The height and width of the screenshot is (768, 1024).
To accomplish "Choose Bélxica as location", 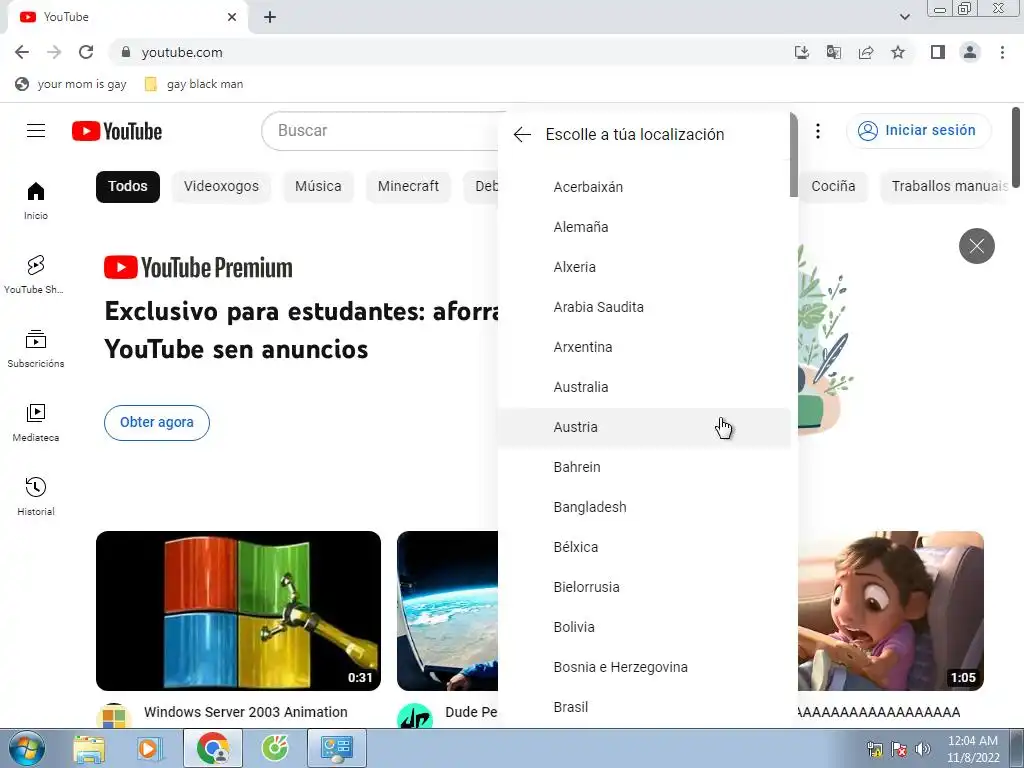I will coord(644,547).
